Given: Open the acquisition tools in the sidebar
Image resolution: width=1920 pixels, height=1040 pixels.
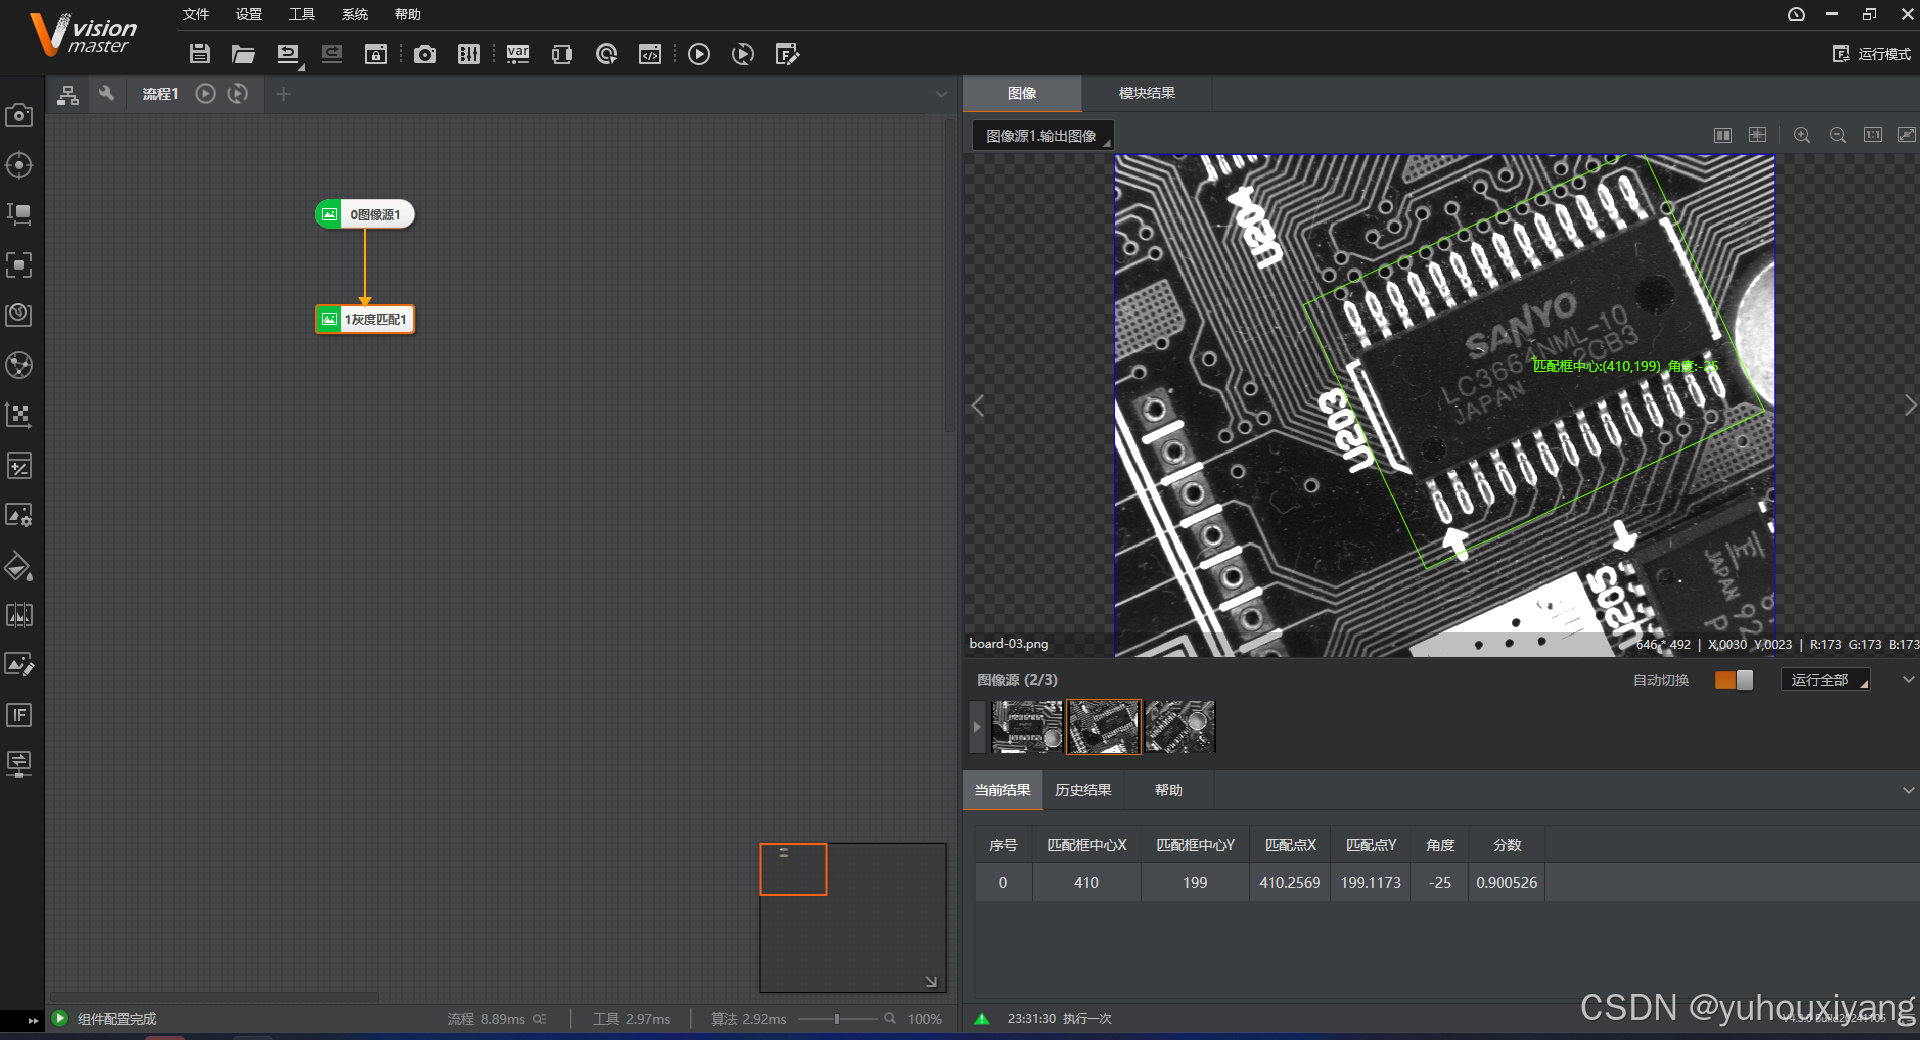Looking at the screenshot, I should pyautogui.click(x=19, y=115).
